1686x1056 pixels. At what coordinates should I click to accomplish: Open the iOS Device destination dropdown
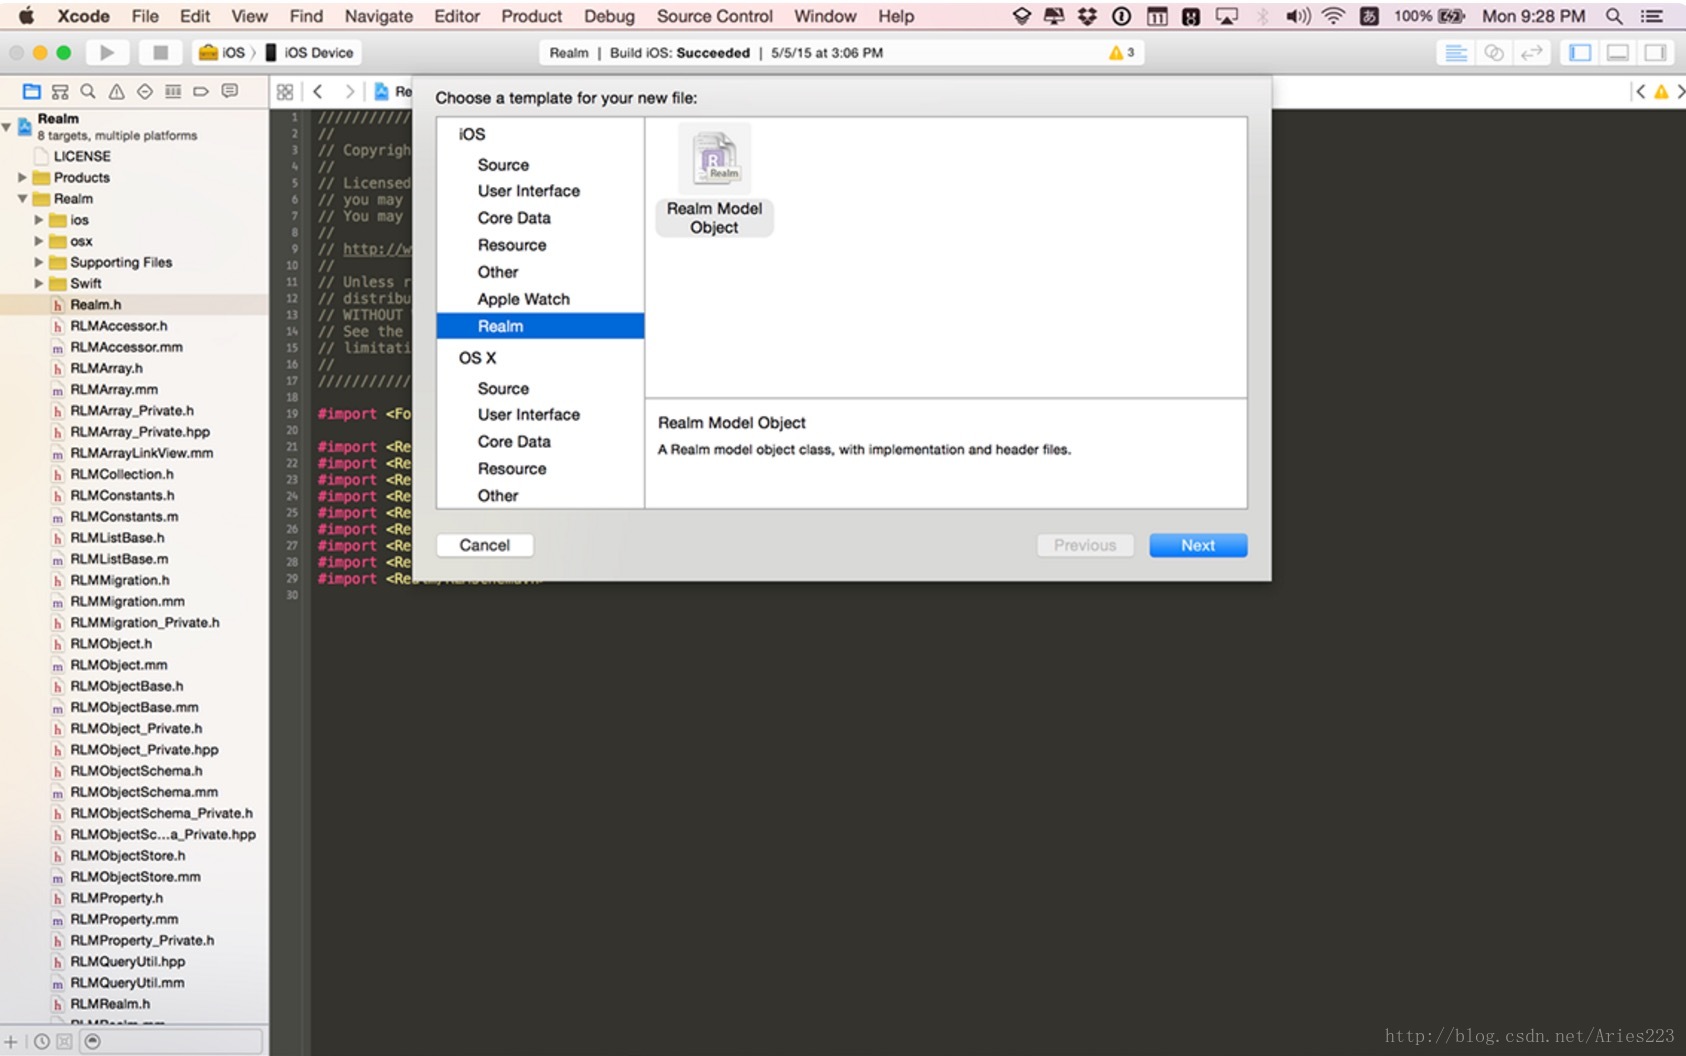coord(310,53)
